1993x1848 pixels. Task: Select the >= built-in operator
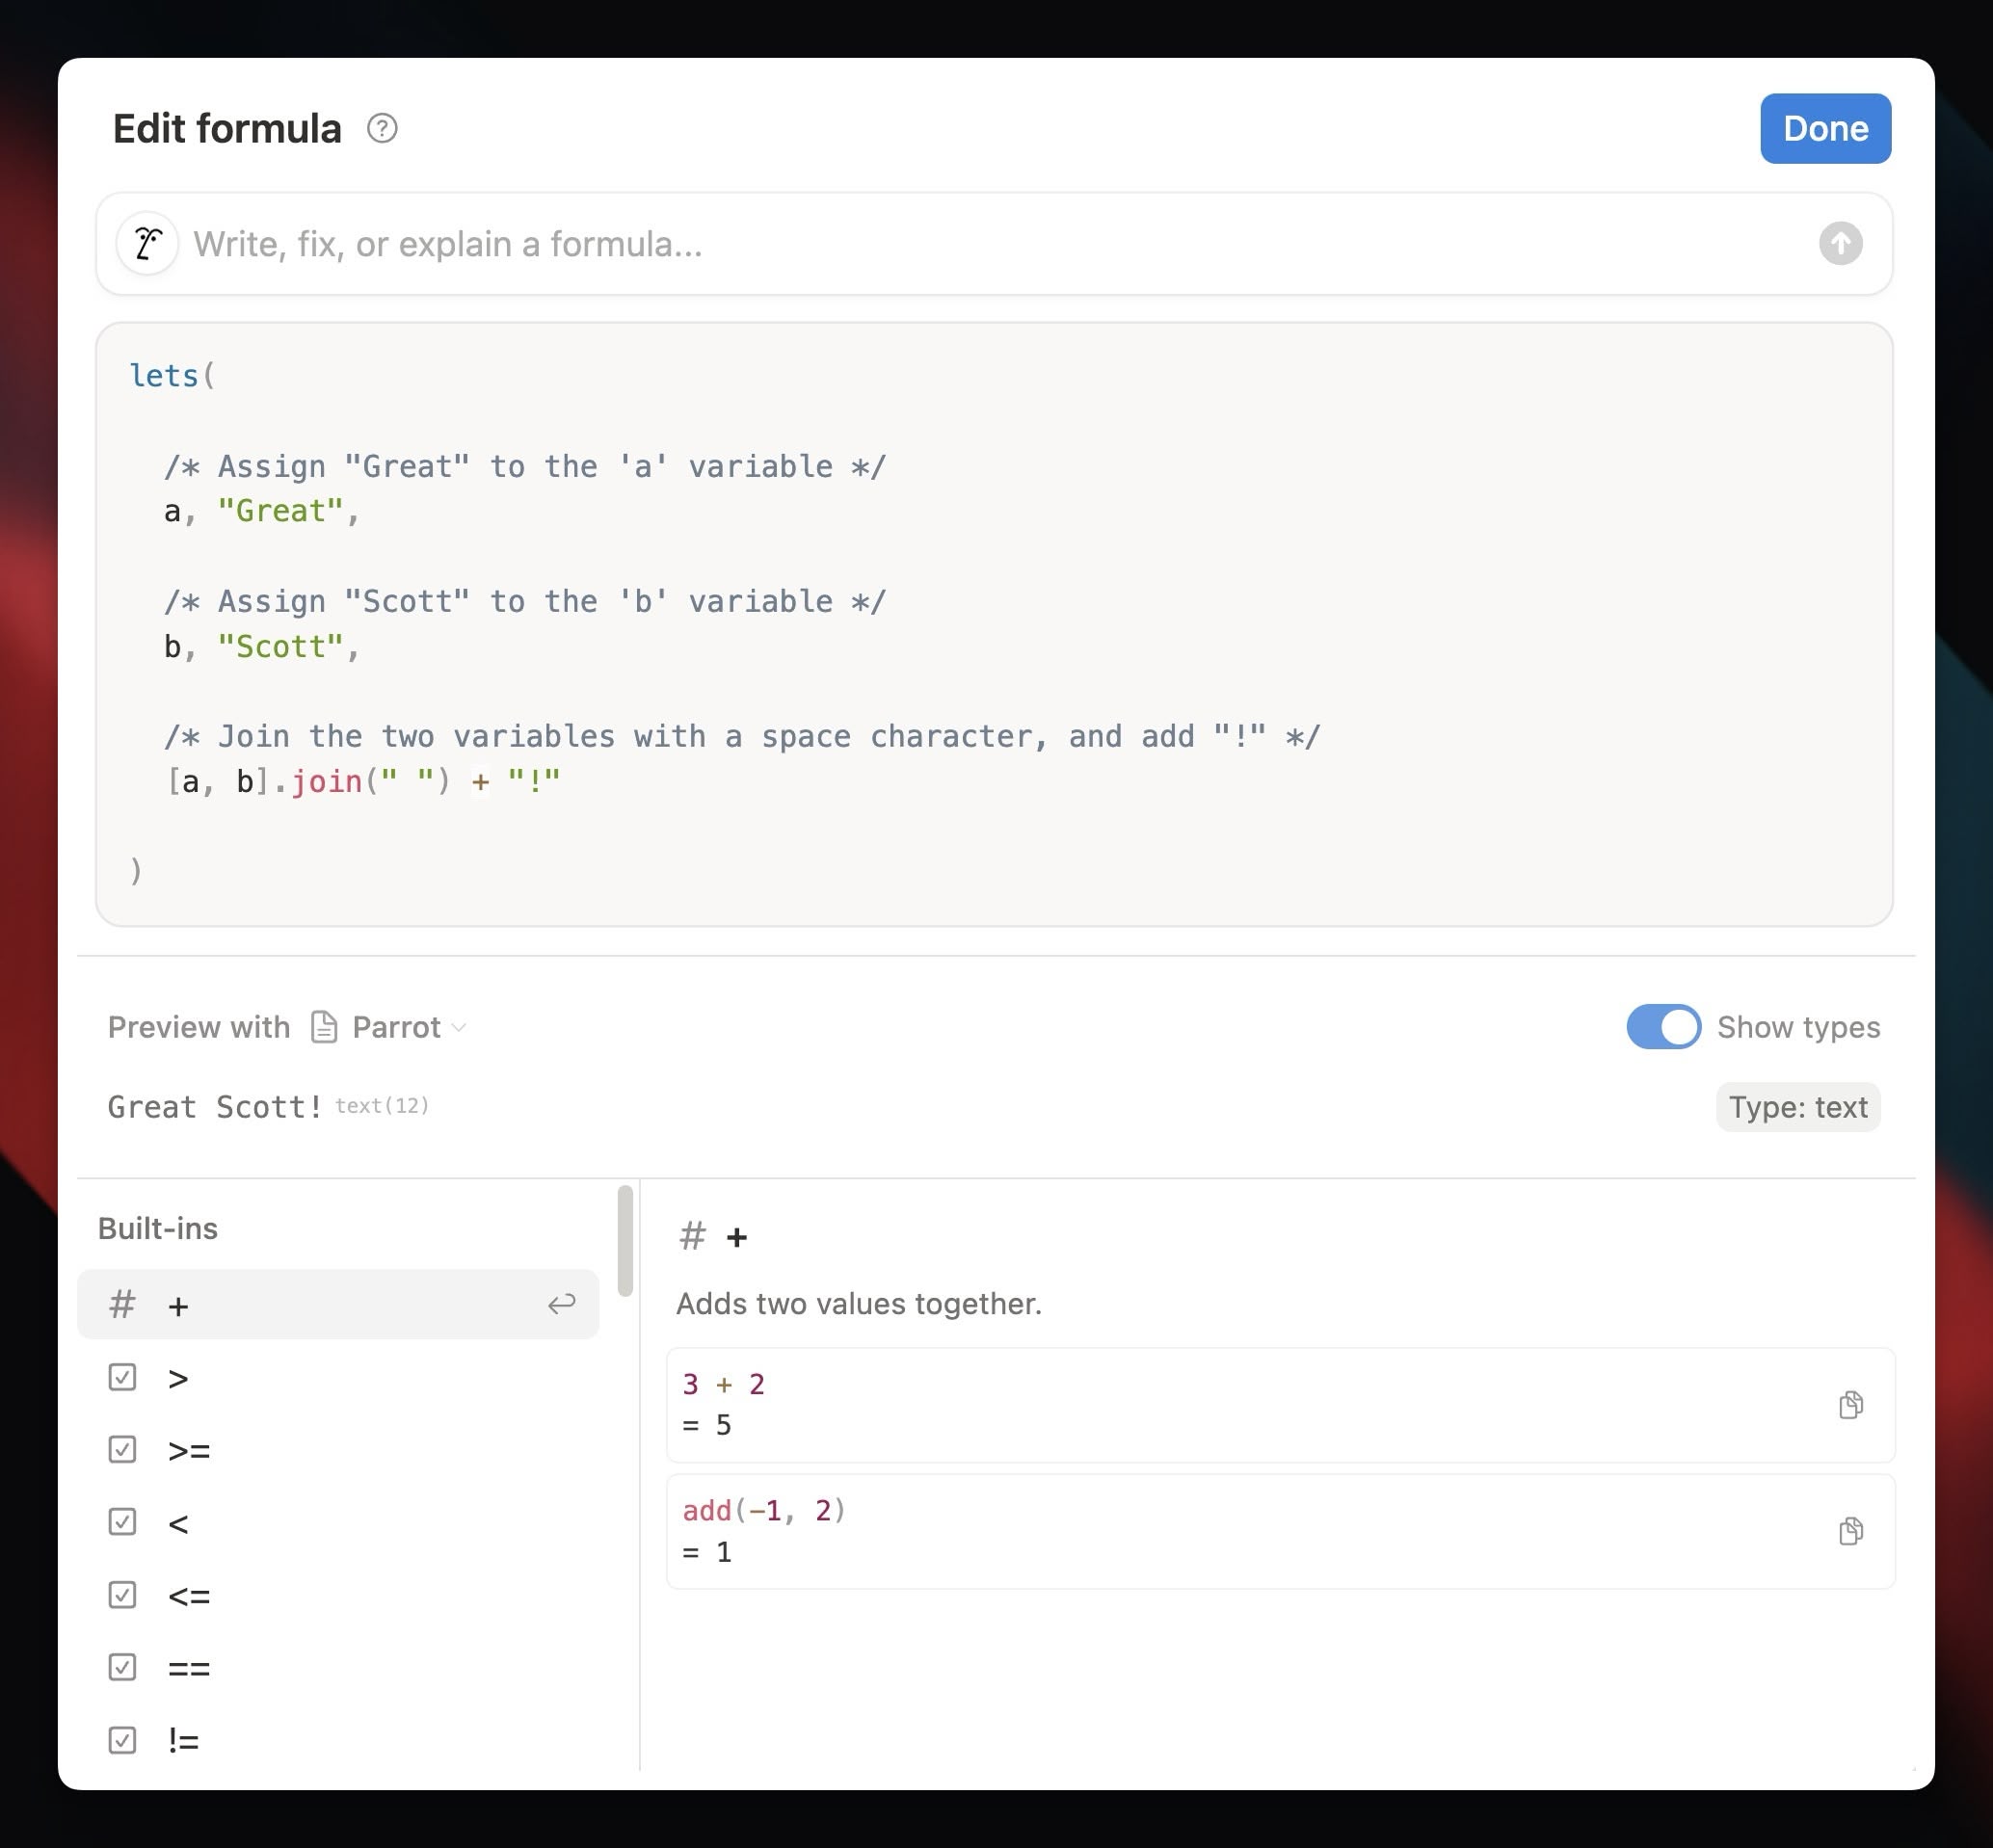click(338, 1450)
